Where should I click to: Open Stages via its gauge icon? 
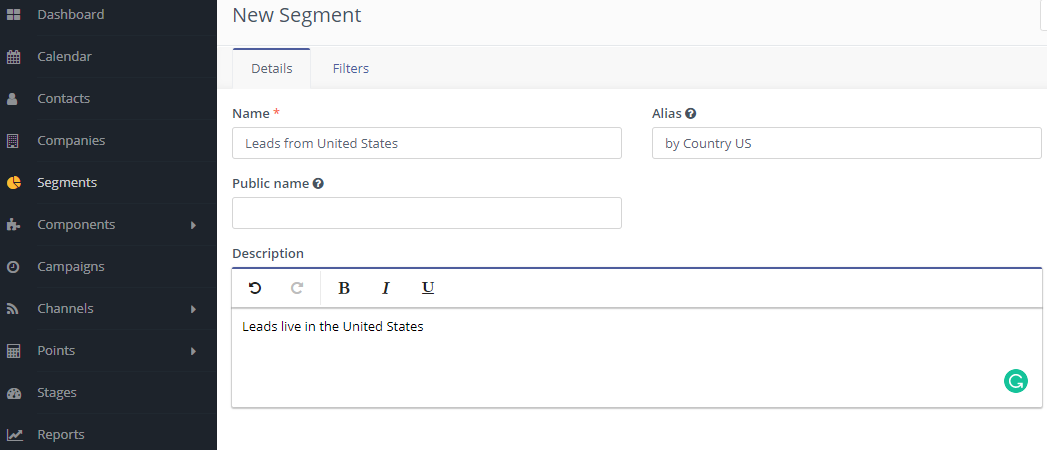click(x=13, y=393)
